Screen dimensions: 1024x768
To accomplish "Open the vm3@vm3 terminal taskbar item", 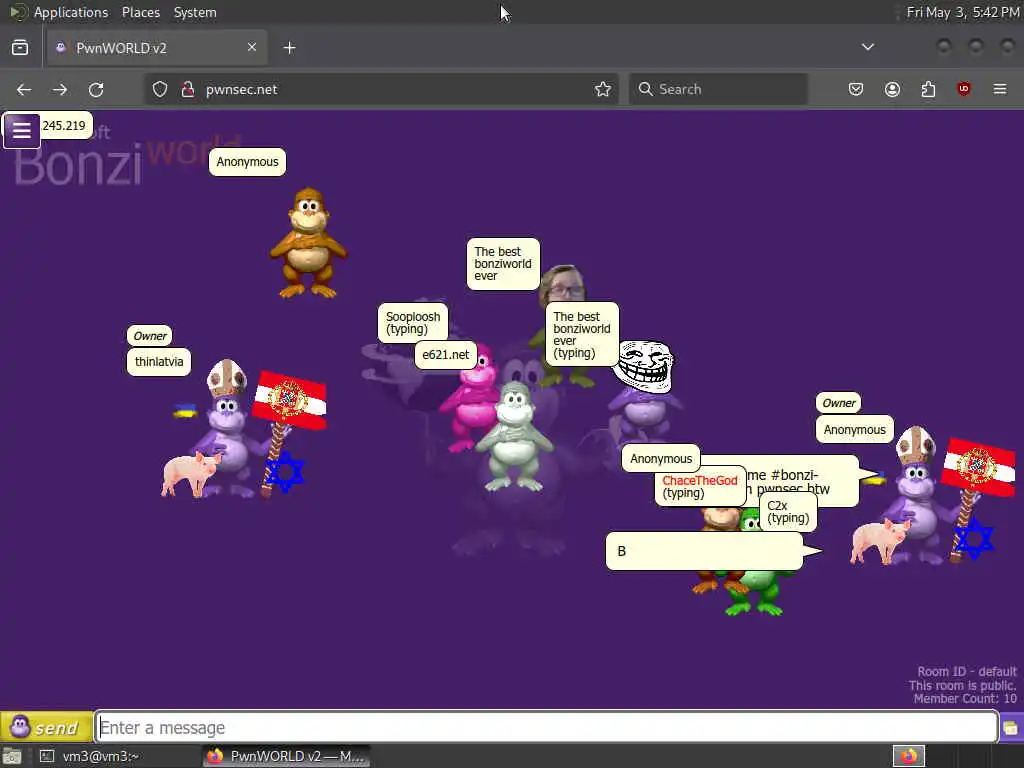I will (91, 756).
